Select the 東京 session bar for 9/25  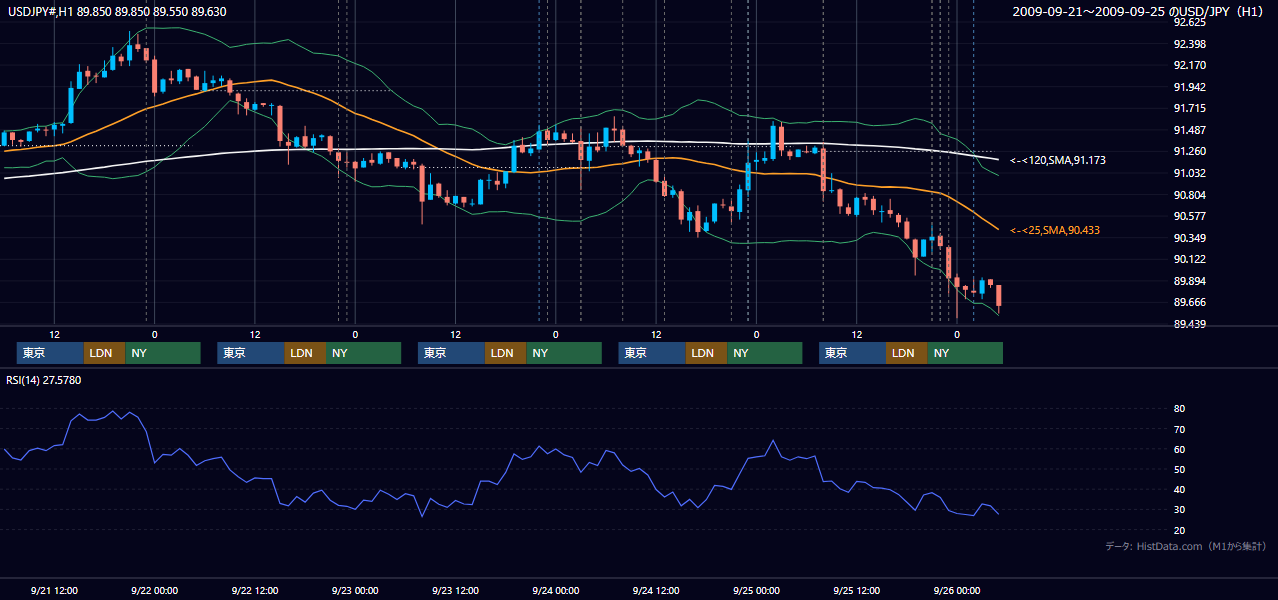click(x=853, y=353)
